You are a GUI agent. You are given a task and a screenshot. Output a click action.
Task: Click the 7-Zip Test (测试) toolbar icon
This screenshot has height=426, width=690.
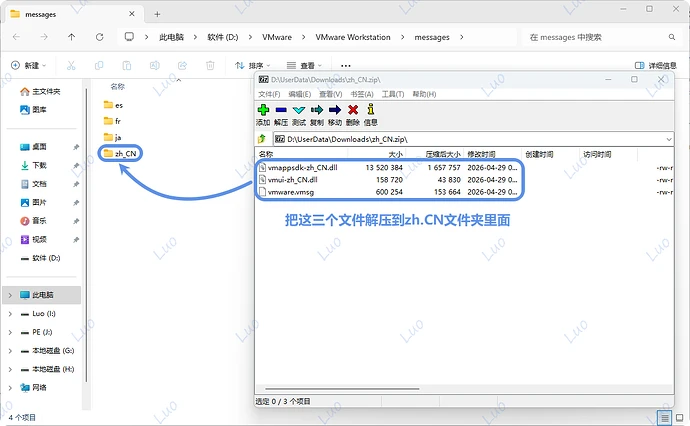tap(299, 110)
